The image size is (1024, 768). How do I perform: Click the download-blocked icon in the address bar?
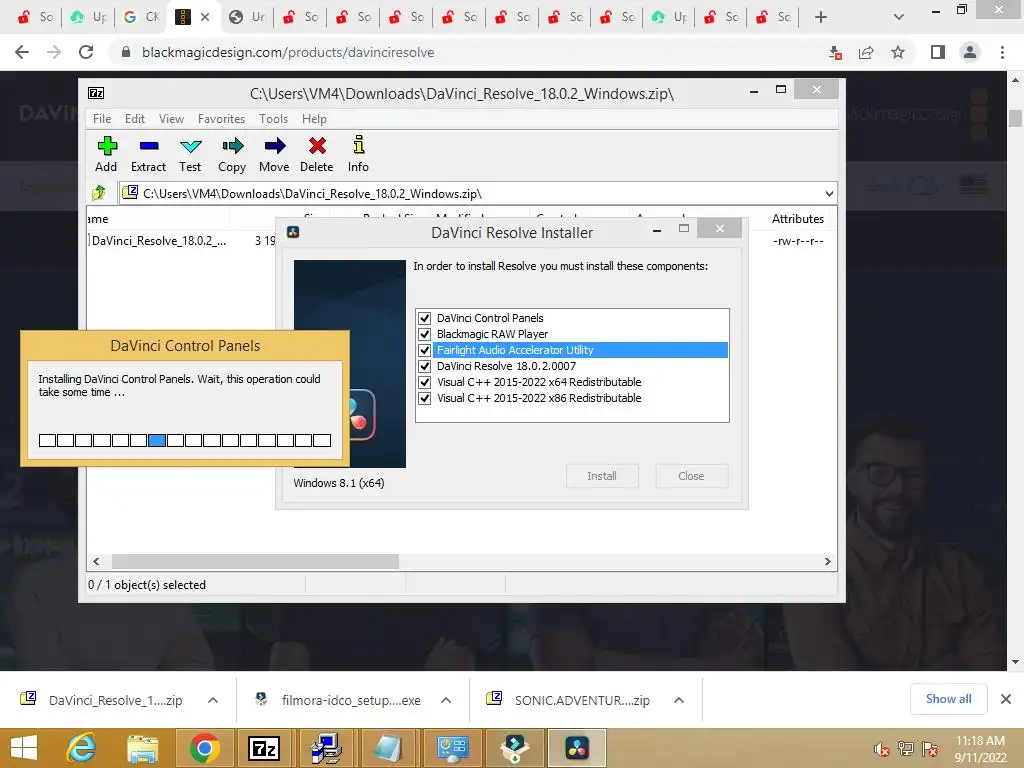click(835, 53)
